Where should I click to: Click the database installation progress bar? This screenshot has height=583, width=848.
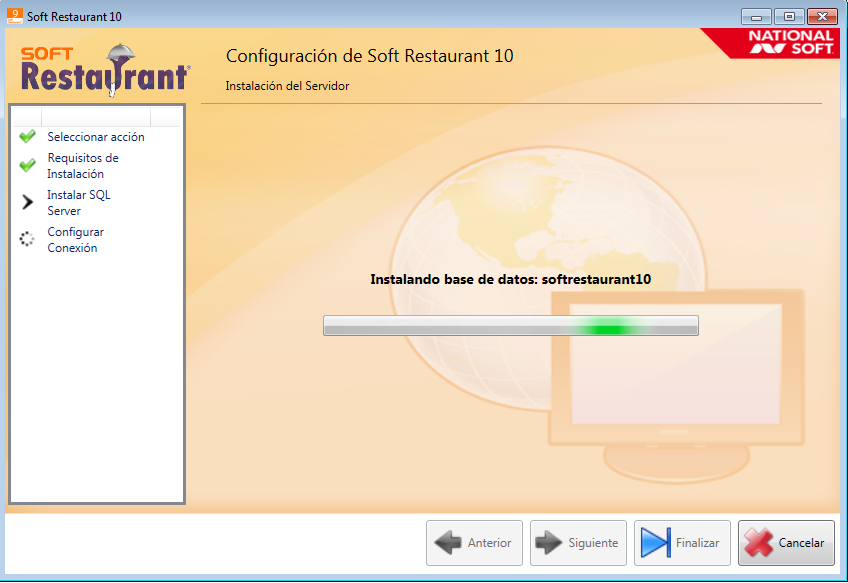511,326
